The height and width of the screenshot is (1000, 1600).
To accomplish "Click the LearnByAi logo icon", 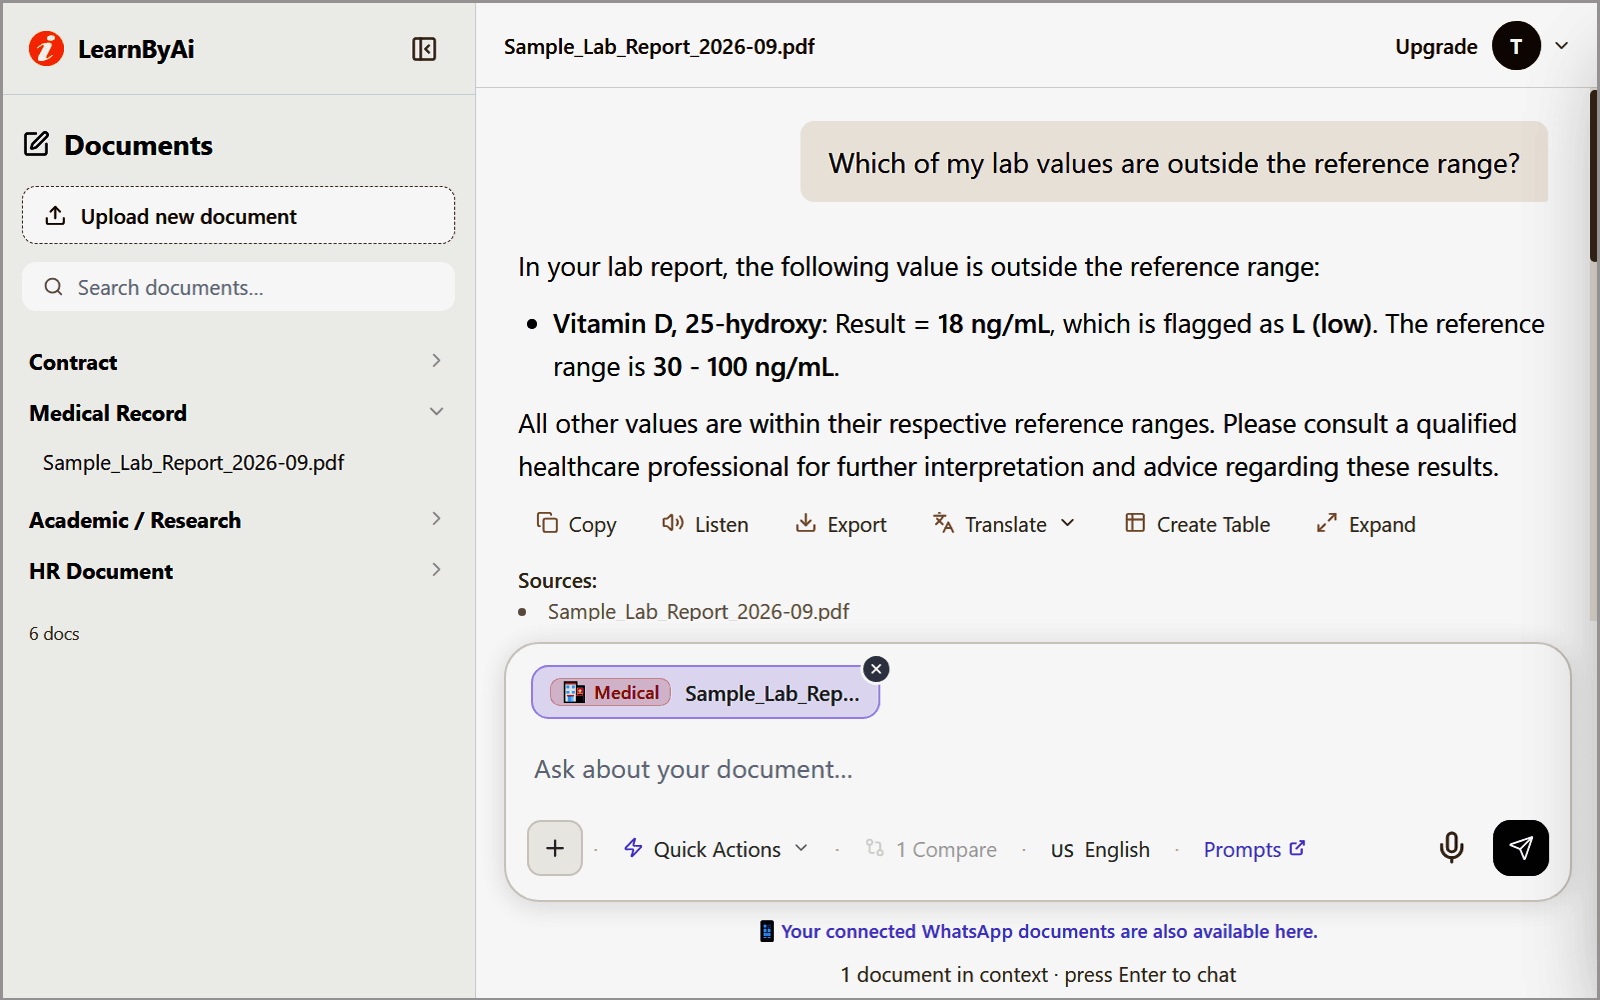I will (46, 48).
